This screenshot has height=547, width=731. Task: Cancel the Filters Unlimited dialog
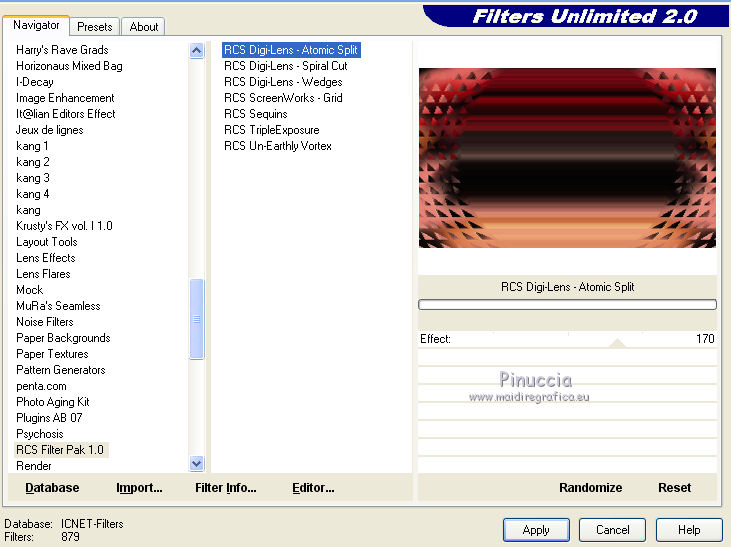coord(612,530)
